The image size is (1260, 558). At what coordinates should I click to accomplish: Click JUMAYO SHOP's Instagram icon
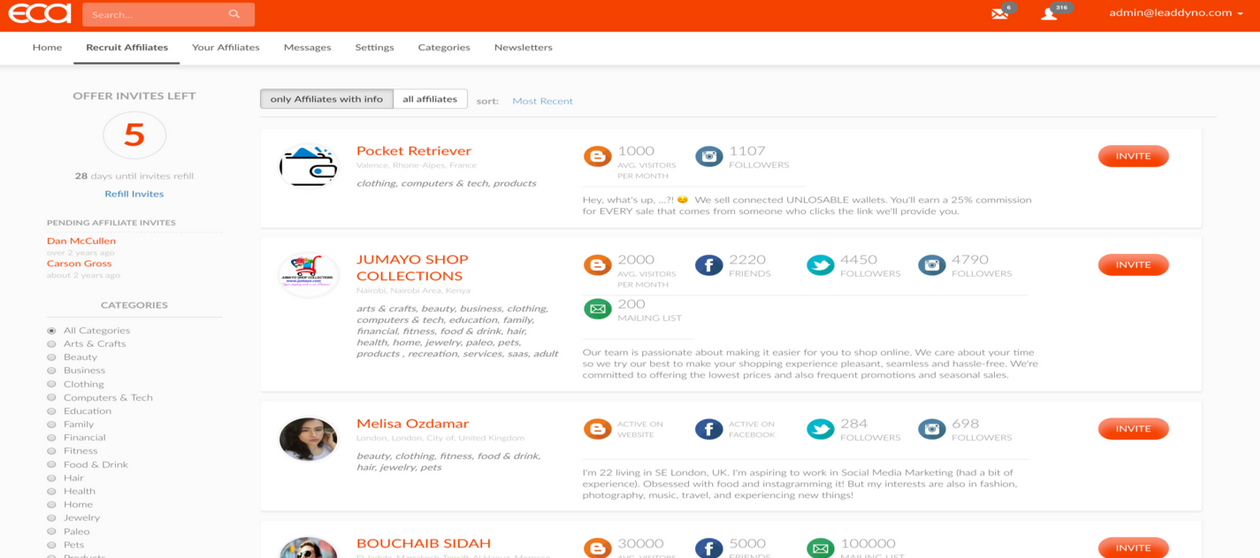[932, 265]
